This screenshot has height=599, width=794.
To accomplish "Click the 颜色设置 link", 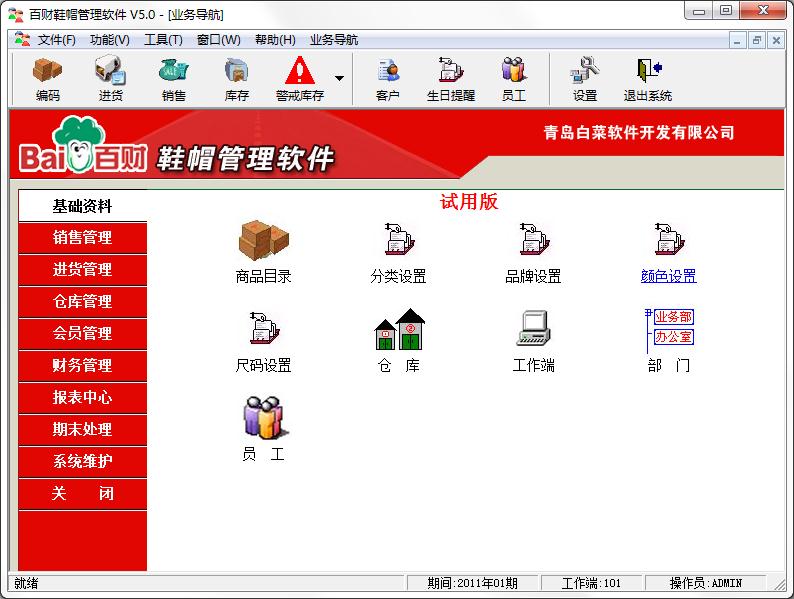I will pos(668,277).
